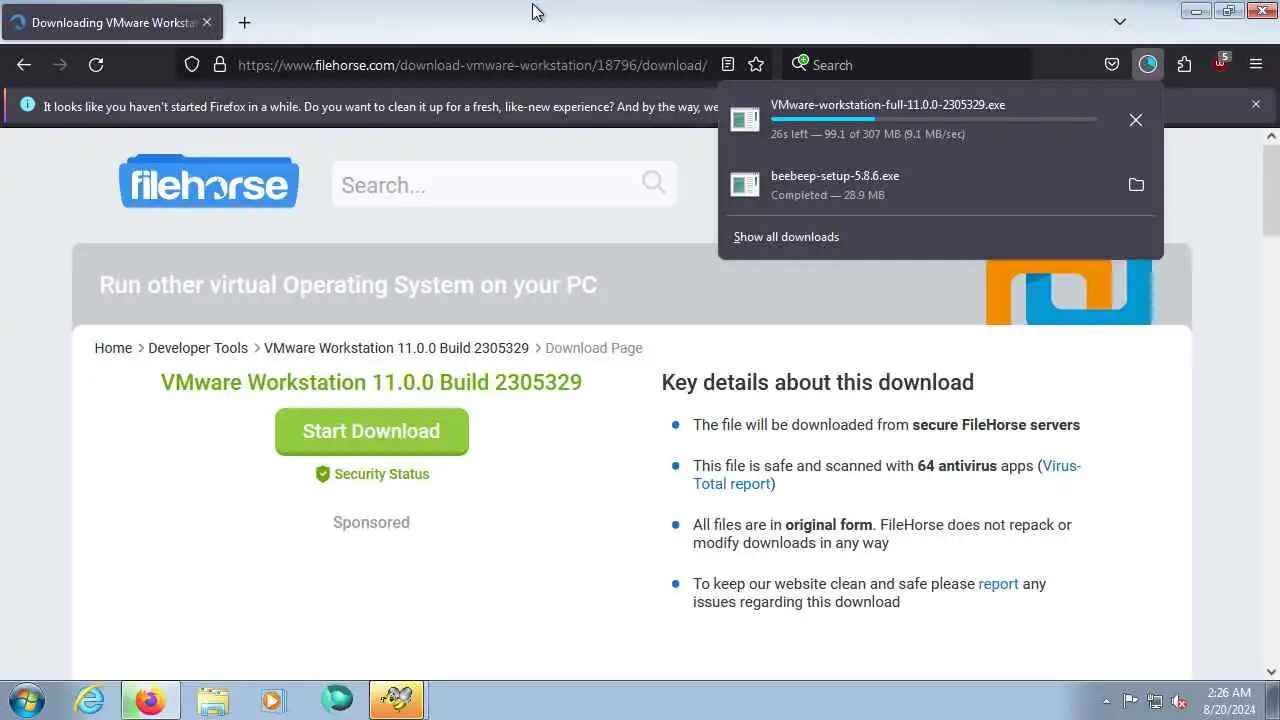The image size is (1280, 720).
Task: Click the search magnifier icon on FileHorse
Action: [x=654, y=182]
